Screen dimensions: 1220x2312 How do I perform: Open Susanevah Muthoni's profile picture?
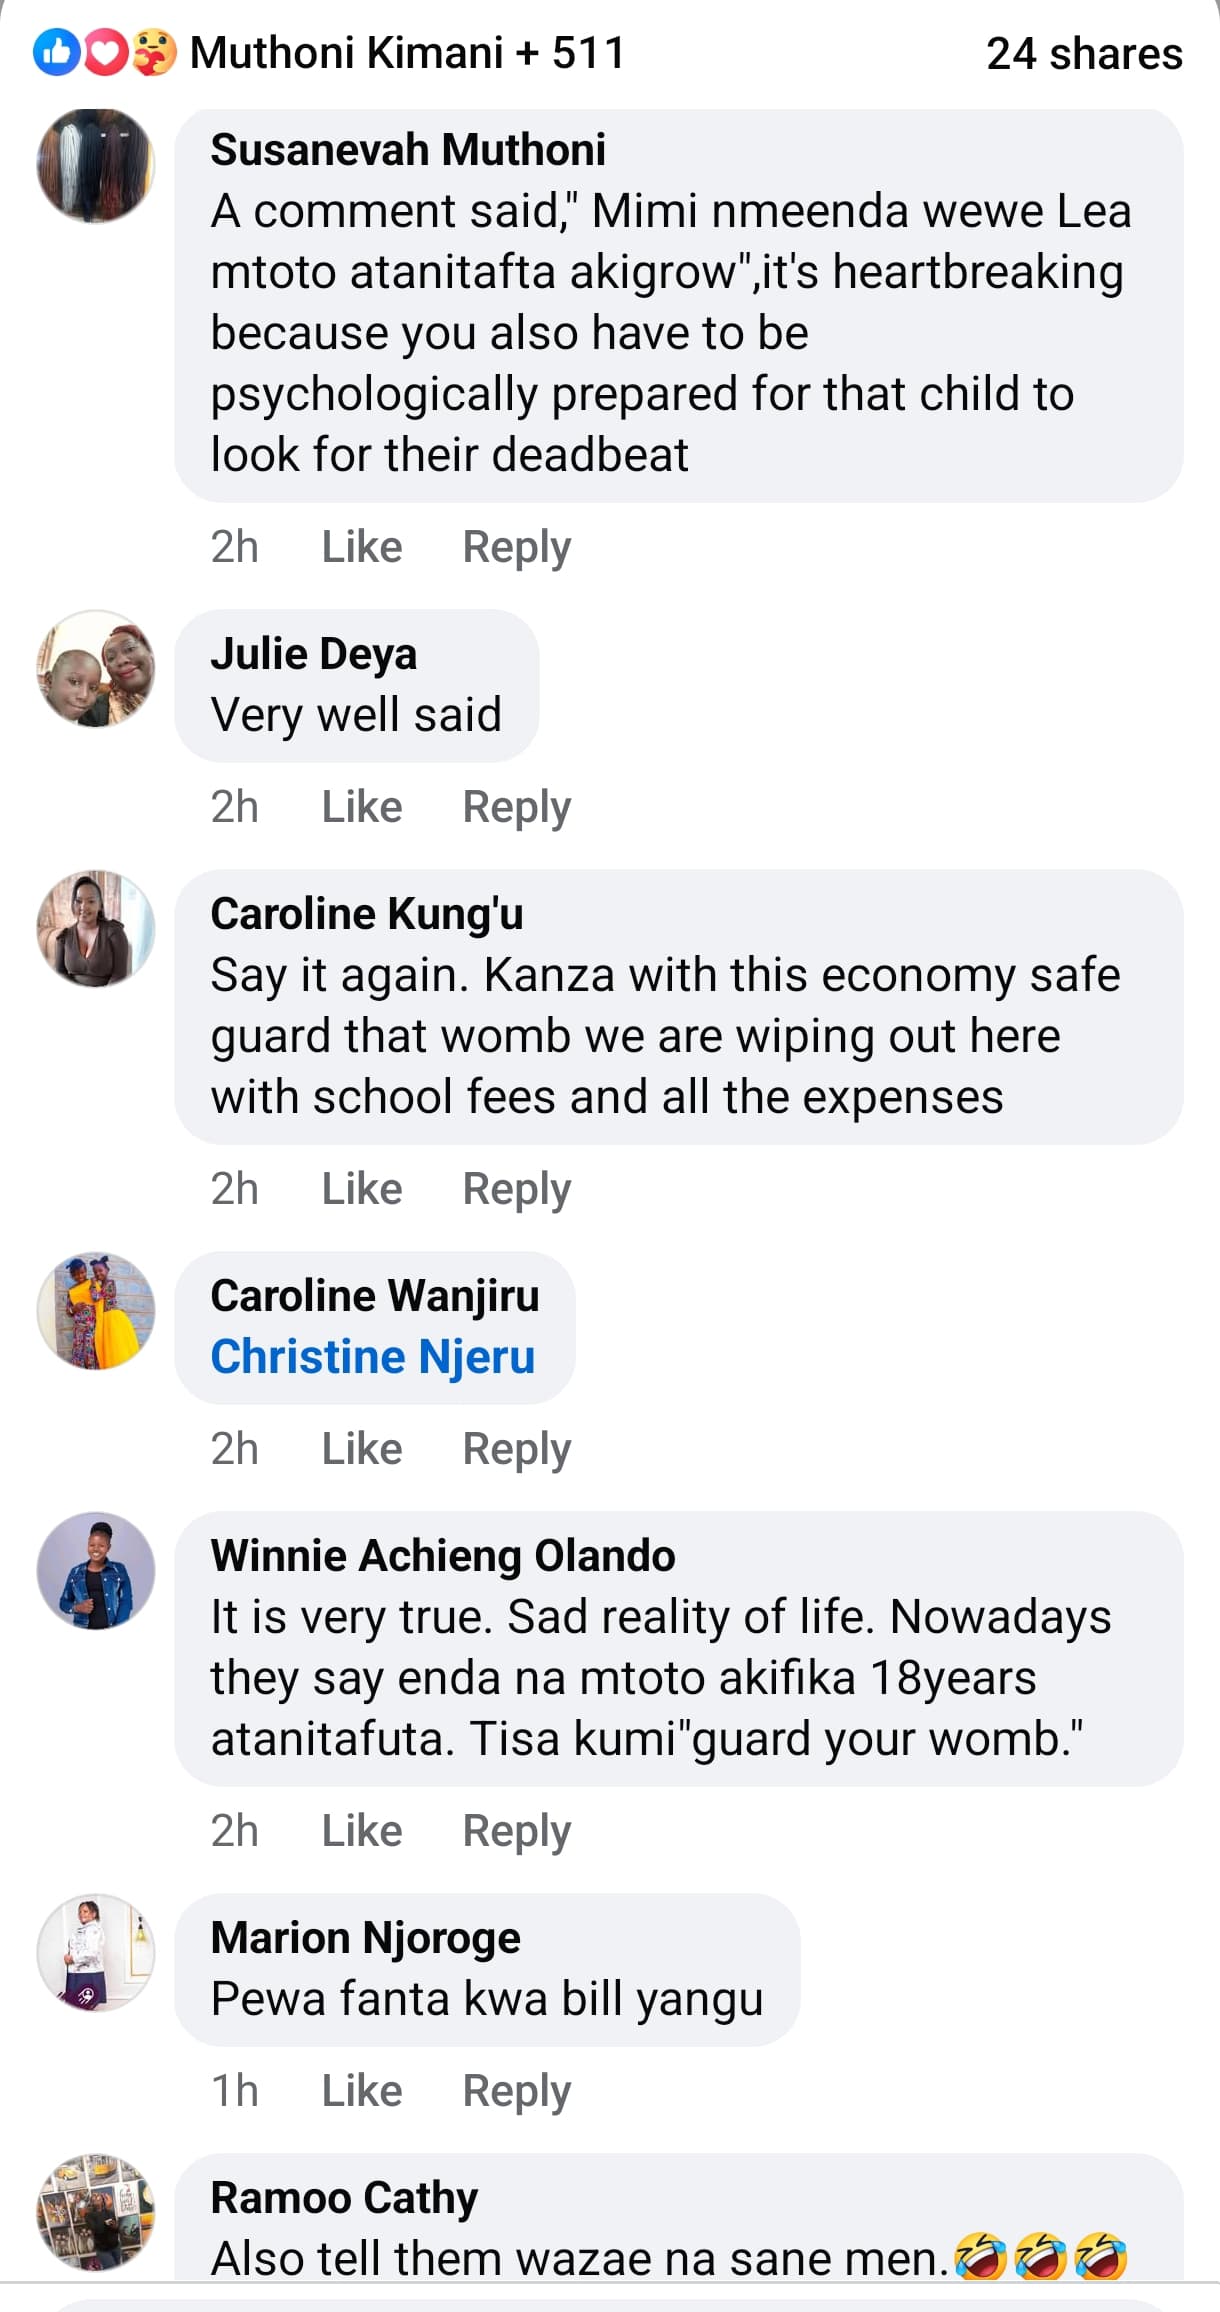pos(96,165)
